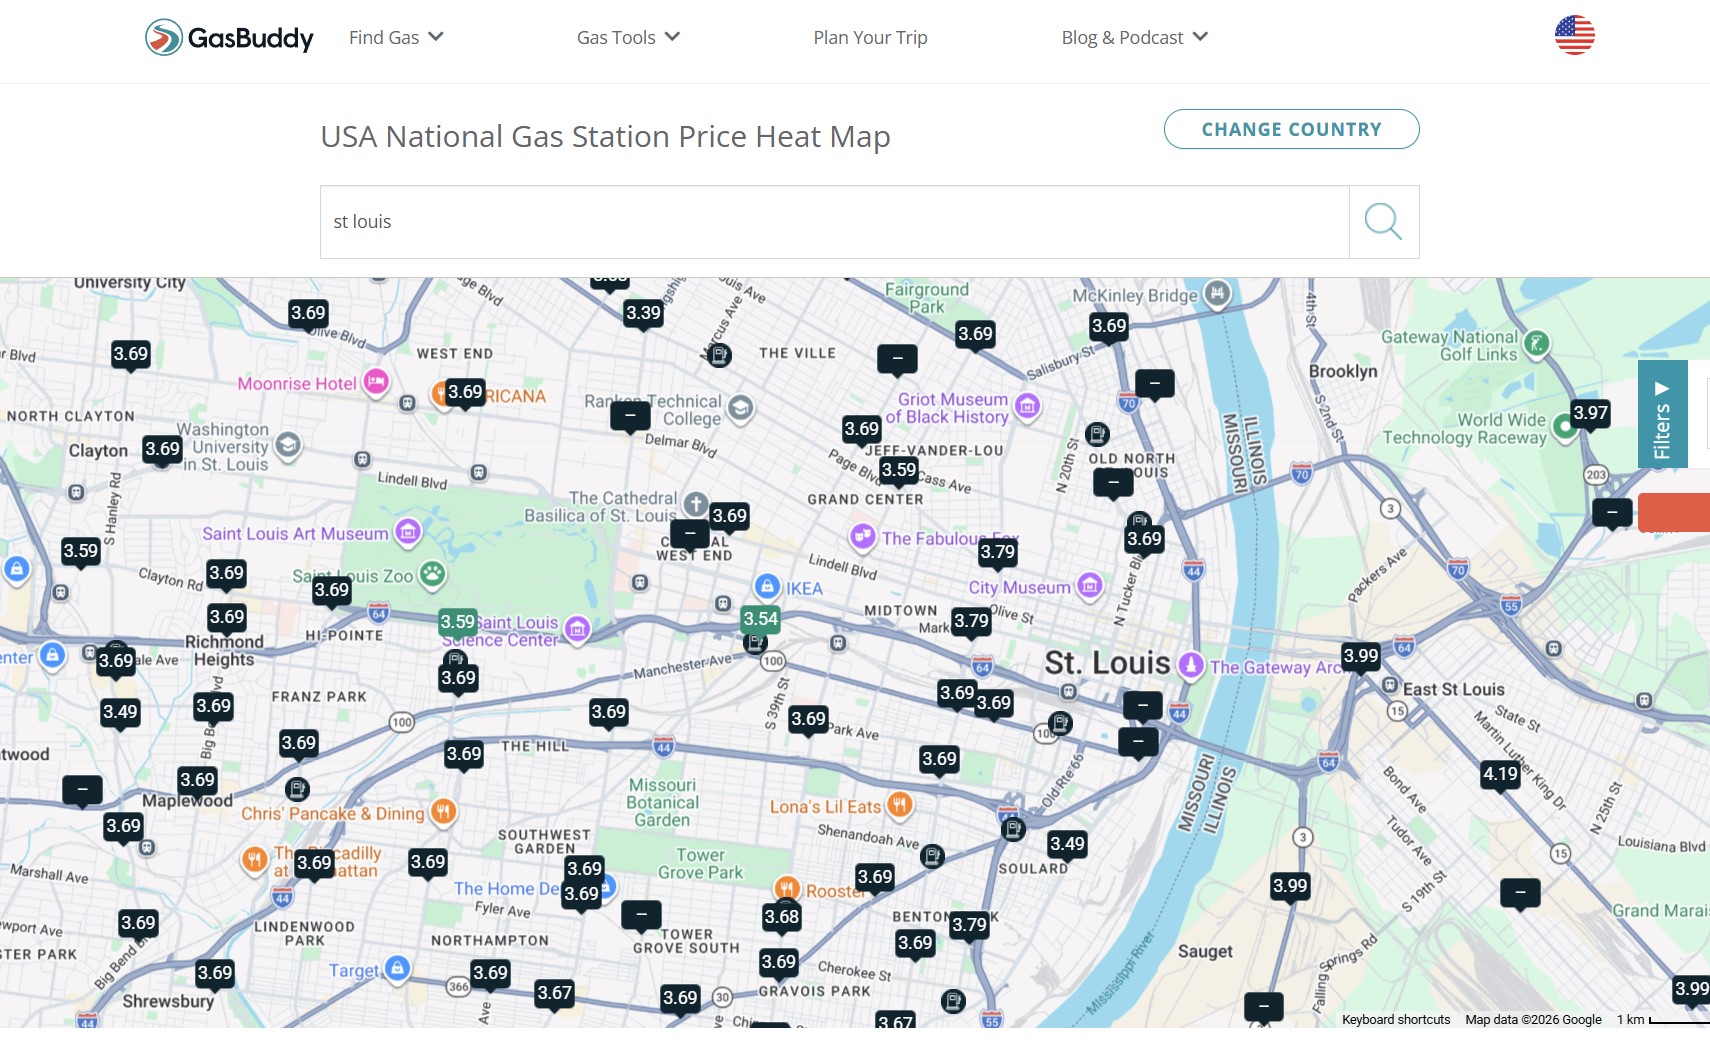Viewport: 1710px width, 1051px height.
Task: Click the 'Brooklyn' town label
Action: (1343, 371)
